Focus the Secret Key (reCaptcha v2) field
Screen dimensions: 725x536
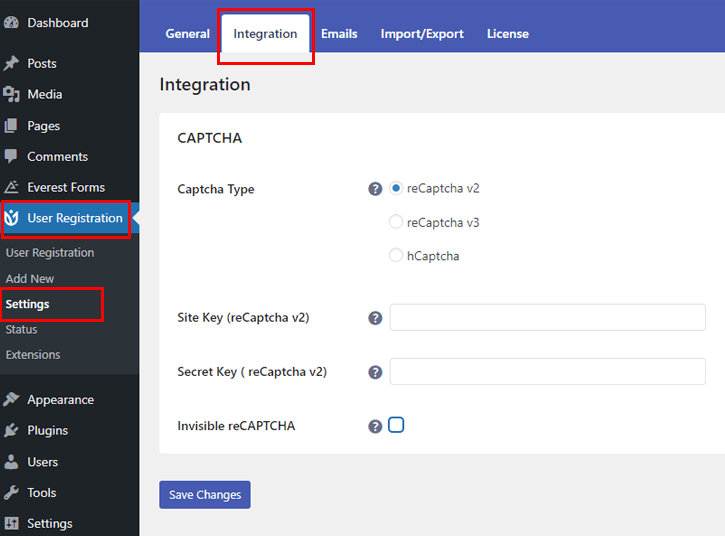(x=547, y=371)
